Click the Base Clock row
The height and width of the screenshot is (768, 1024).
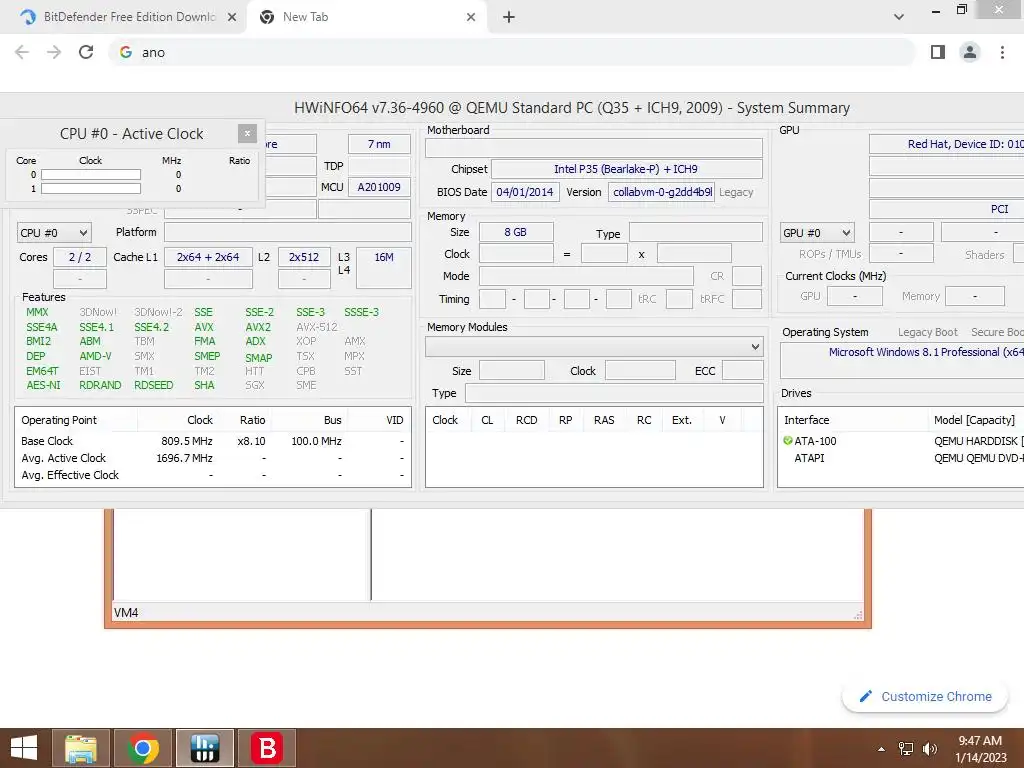pos(213,441)
